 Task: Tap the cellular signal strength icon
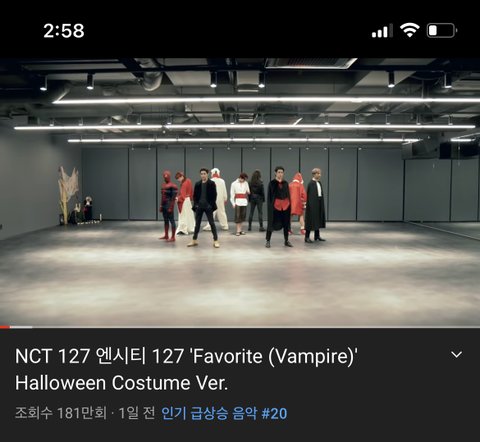382,31
